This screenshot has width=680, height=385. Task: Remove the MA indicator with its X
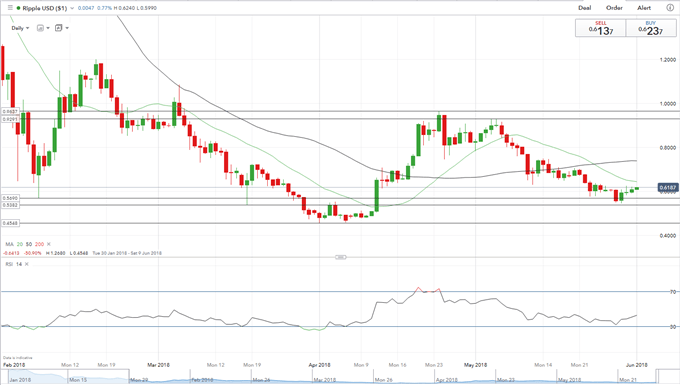tap(49, 244)
